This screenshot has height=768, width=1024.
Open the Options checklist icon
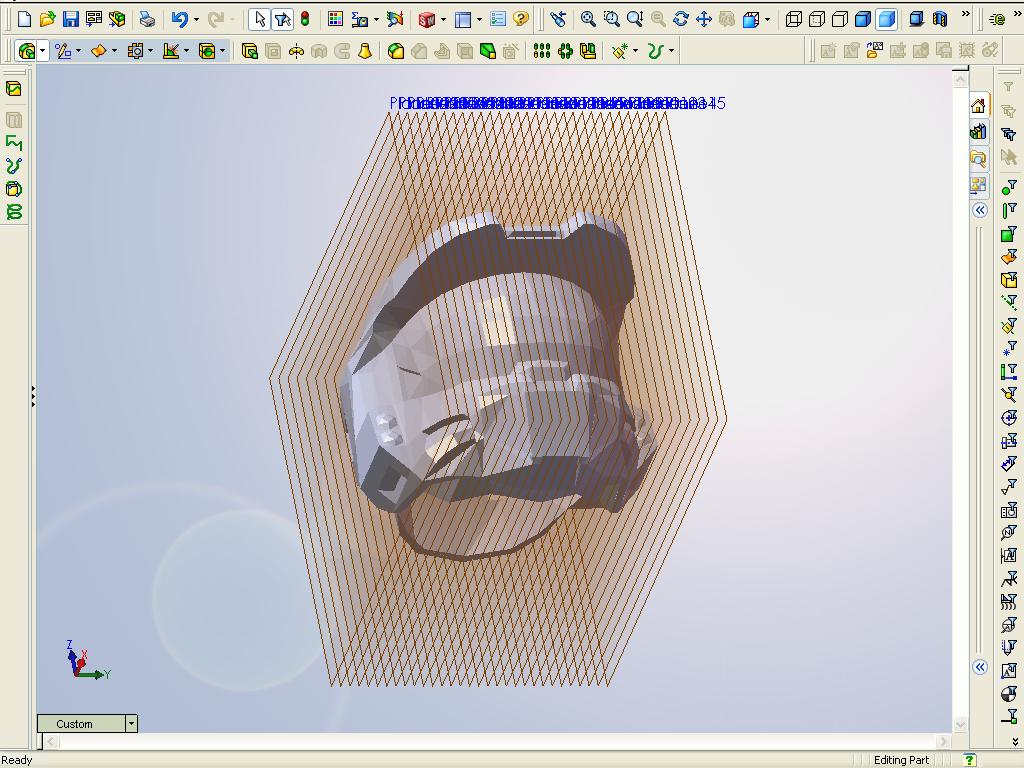point(498,19)
